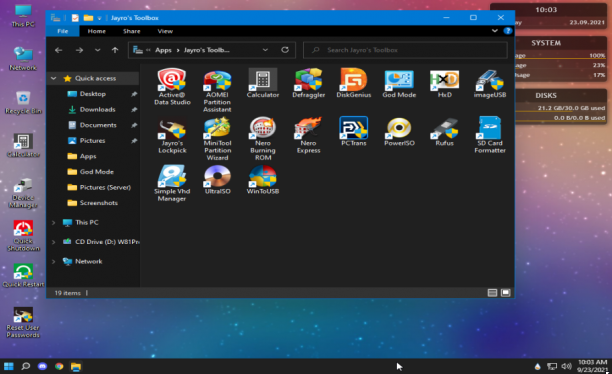The width and height of the screenshot is (612, 374).
Task: Open Chrome from the taskbar
Action: (59, 366)
